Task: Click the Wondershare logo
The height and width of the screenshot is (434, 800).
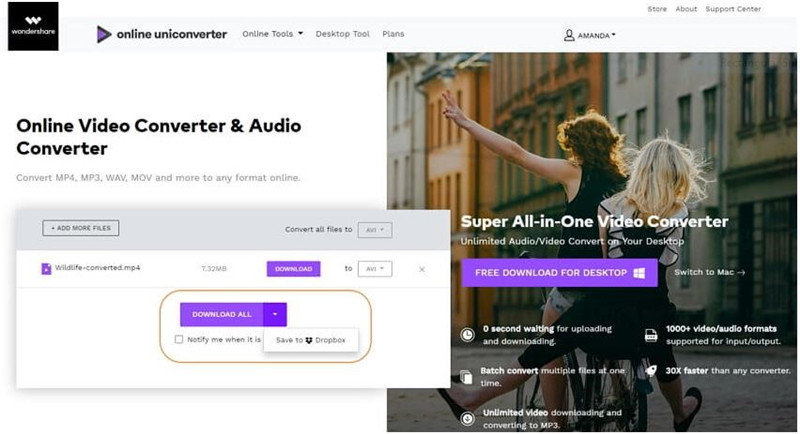Action: [x=33, y=26]
